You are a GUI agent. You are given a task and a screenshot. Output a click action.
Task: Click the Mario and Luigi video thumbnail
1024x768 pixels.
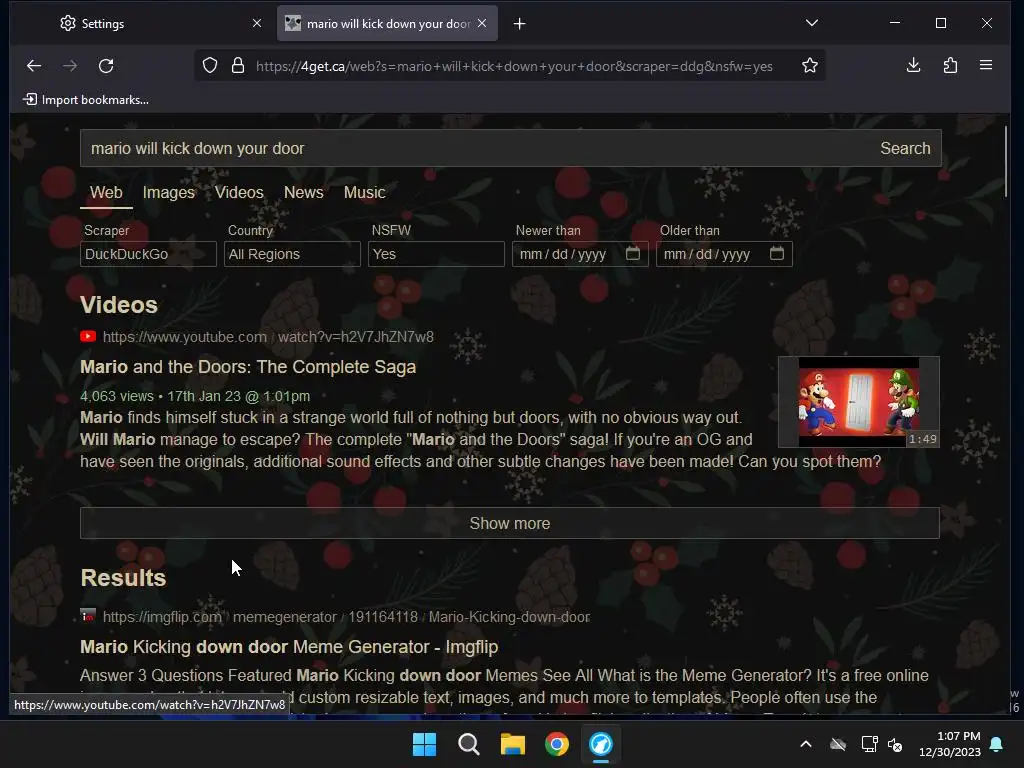(859, 402)
